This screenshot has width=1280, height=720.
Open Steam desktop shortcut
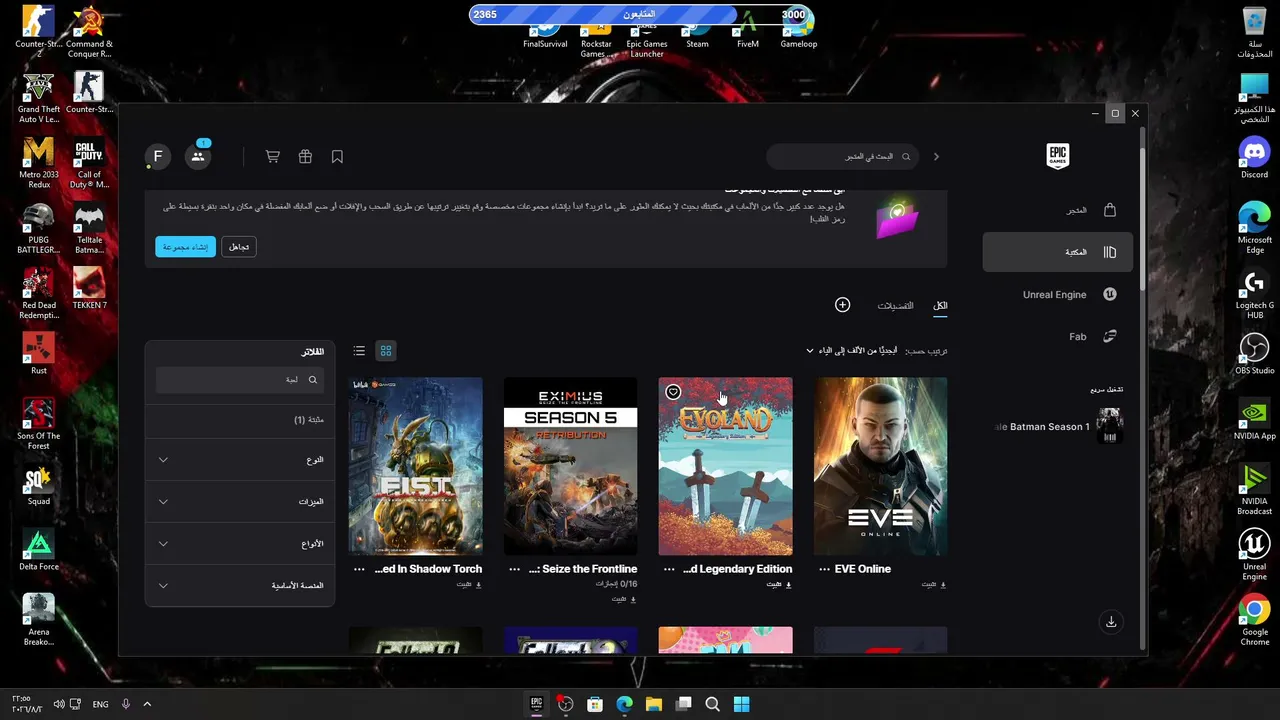697,30
